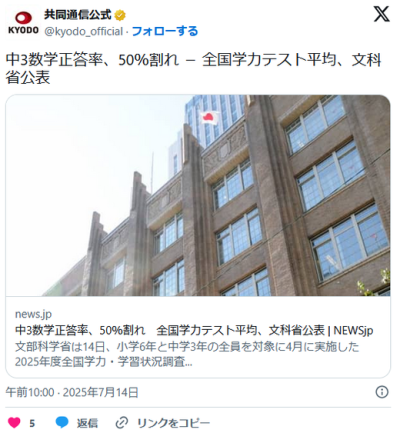The width and height of the screenshot is (400, 433).
Task: Open the 共同通信公式 account name
Action: tap(78, 15)
